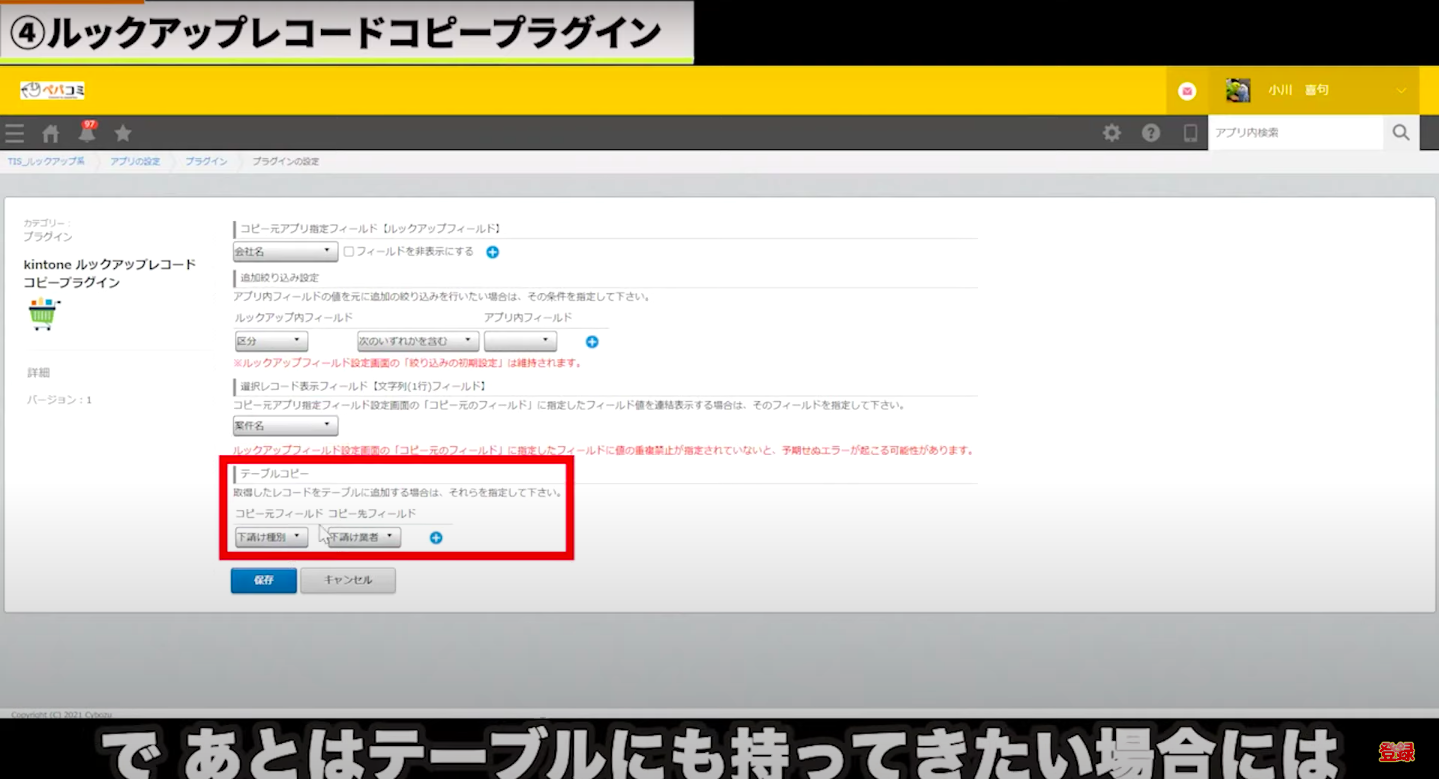Image resolution: width=1439 pixels, height=779 pixels.
Task: Expand the 次のいずれかを含む condition dropdown
Action: [417, 342]
